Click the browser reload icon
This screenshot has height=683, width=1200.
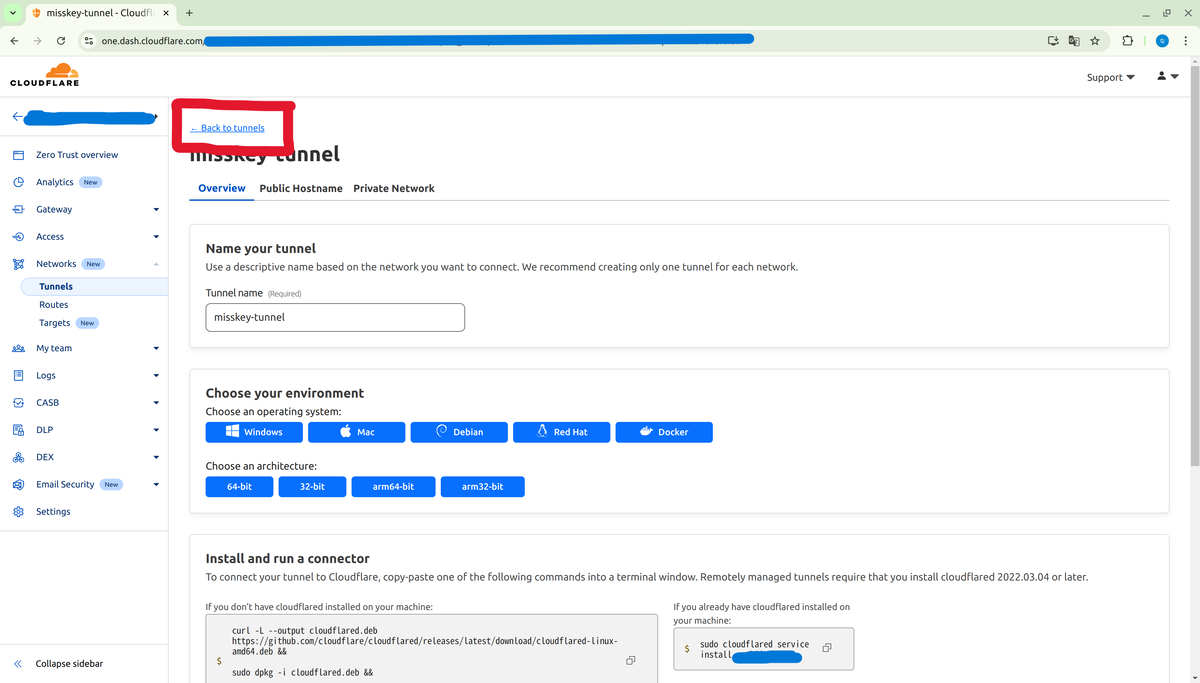coord(61,41)
